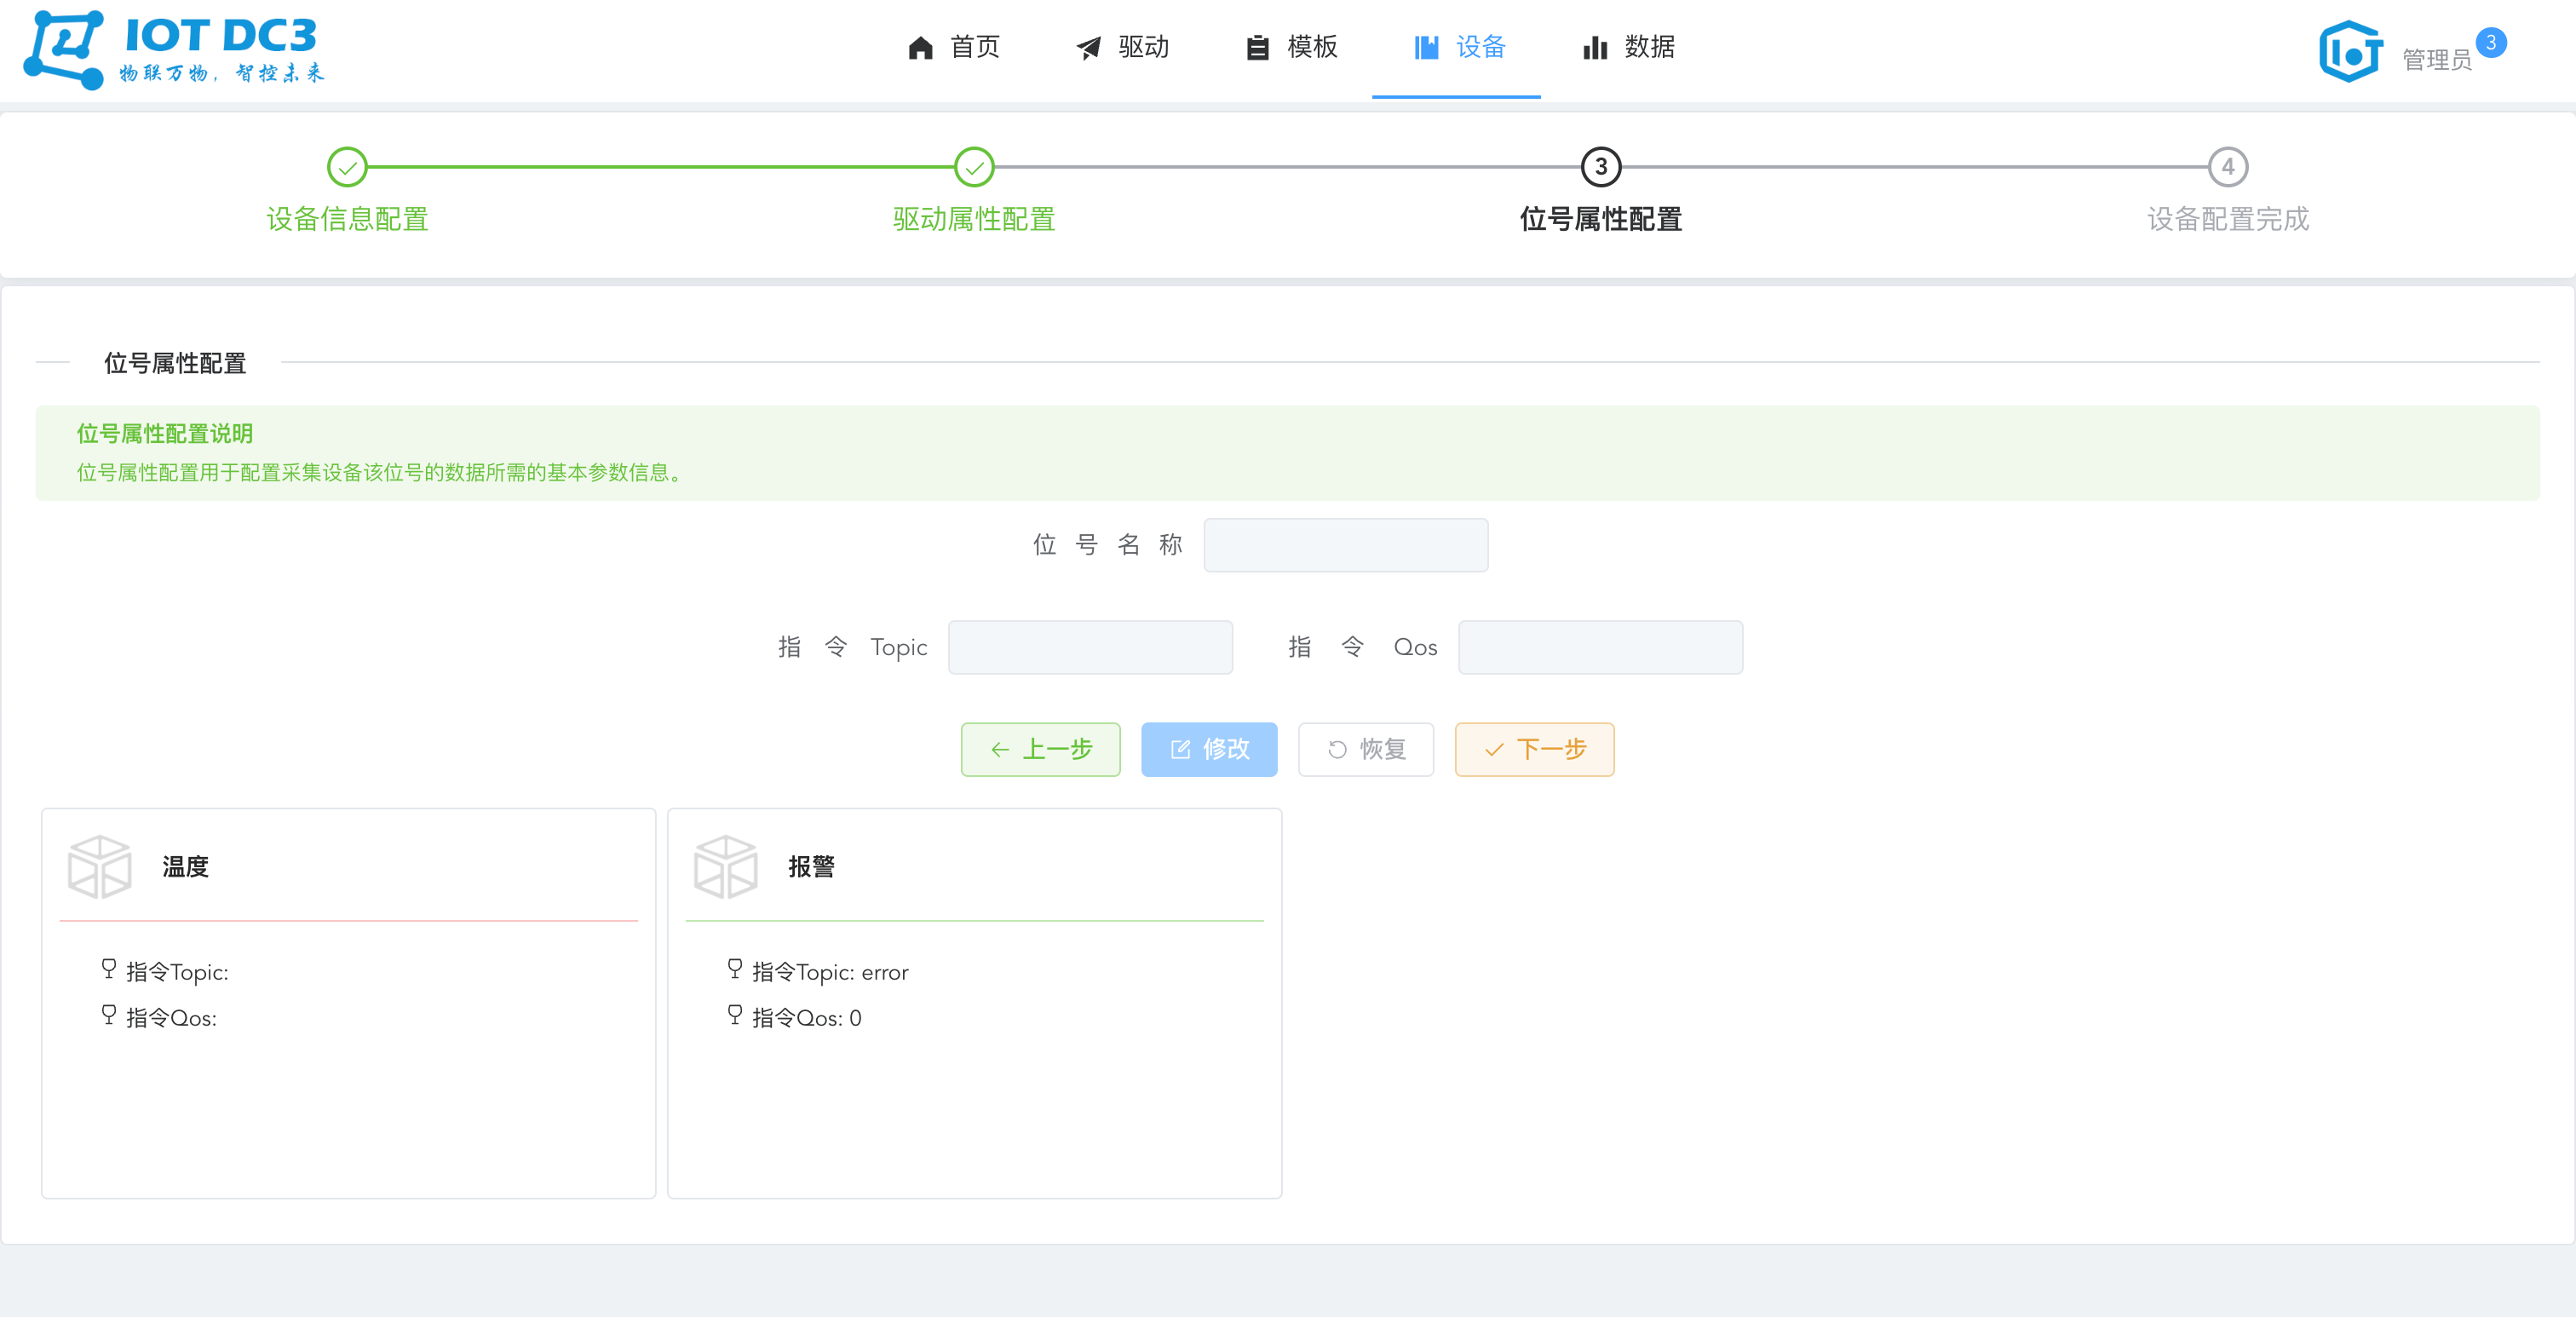Click the 下一步 button
This screenshot has height=1317, width=2576.
(1534, 749)
